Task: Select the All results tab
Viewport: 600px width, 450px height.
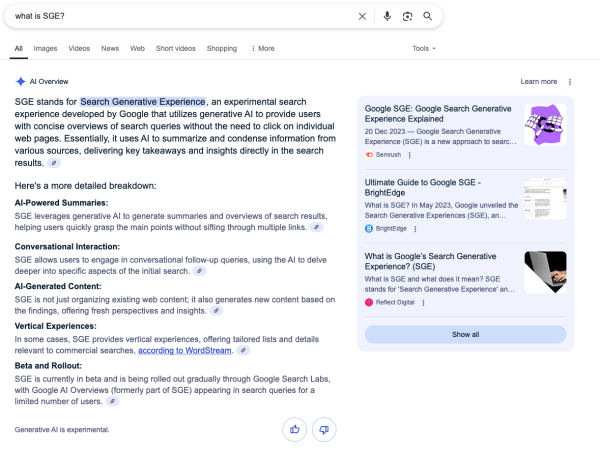Action: pos(19,49)
